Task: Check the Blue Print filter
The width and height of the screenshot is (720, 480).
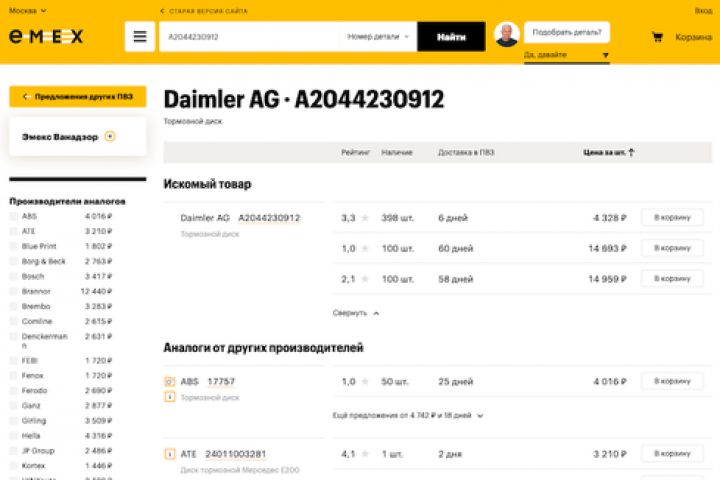Action: point(14,246)
